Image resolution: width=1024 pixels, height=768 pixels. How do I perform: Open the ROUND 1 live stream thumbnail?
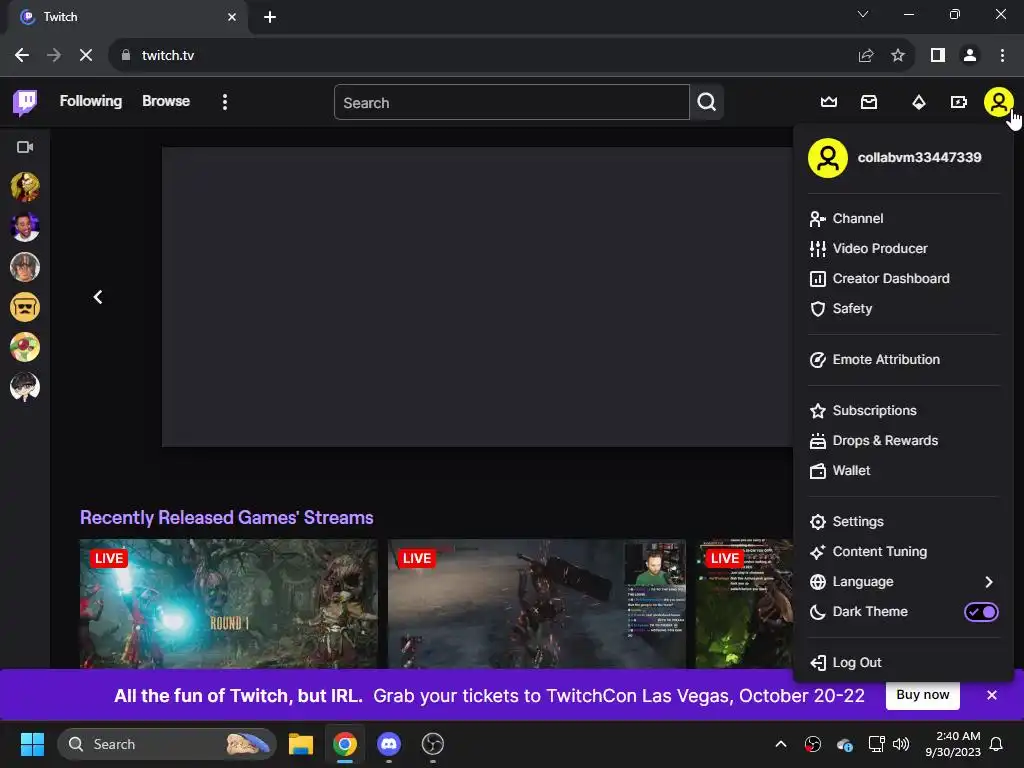229,603
